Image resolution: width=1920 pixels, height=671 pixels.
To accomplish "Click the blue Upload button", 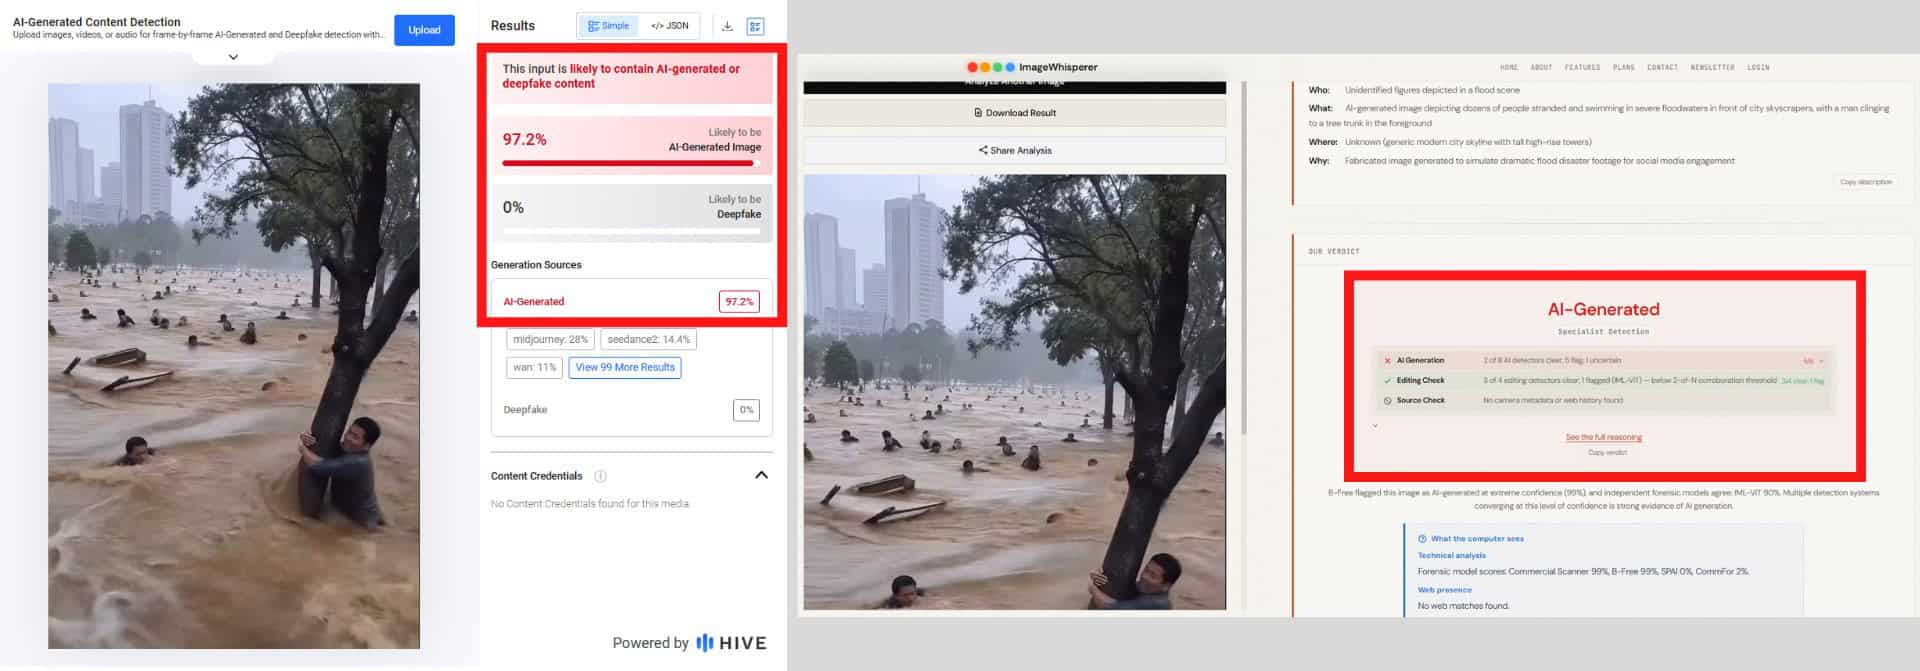I will coord(424,30).
